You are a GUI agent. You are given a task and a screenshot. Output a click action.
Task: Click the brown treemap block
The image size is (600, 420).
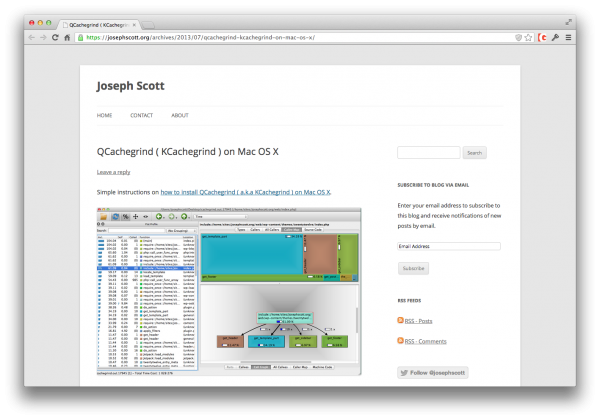[320, 254]
